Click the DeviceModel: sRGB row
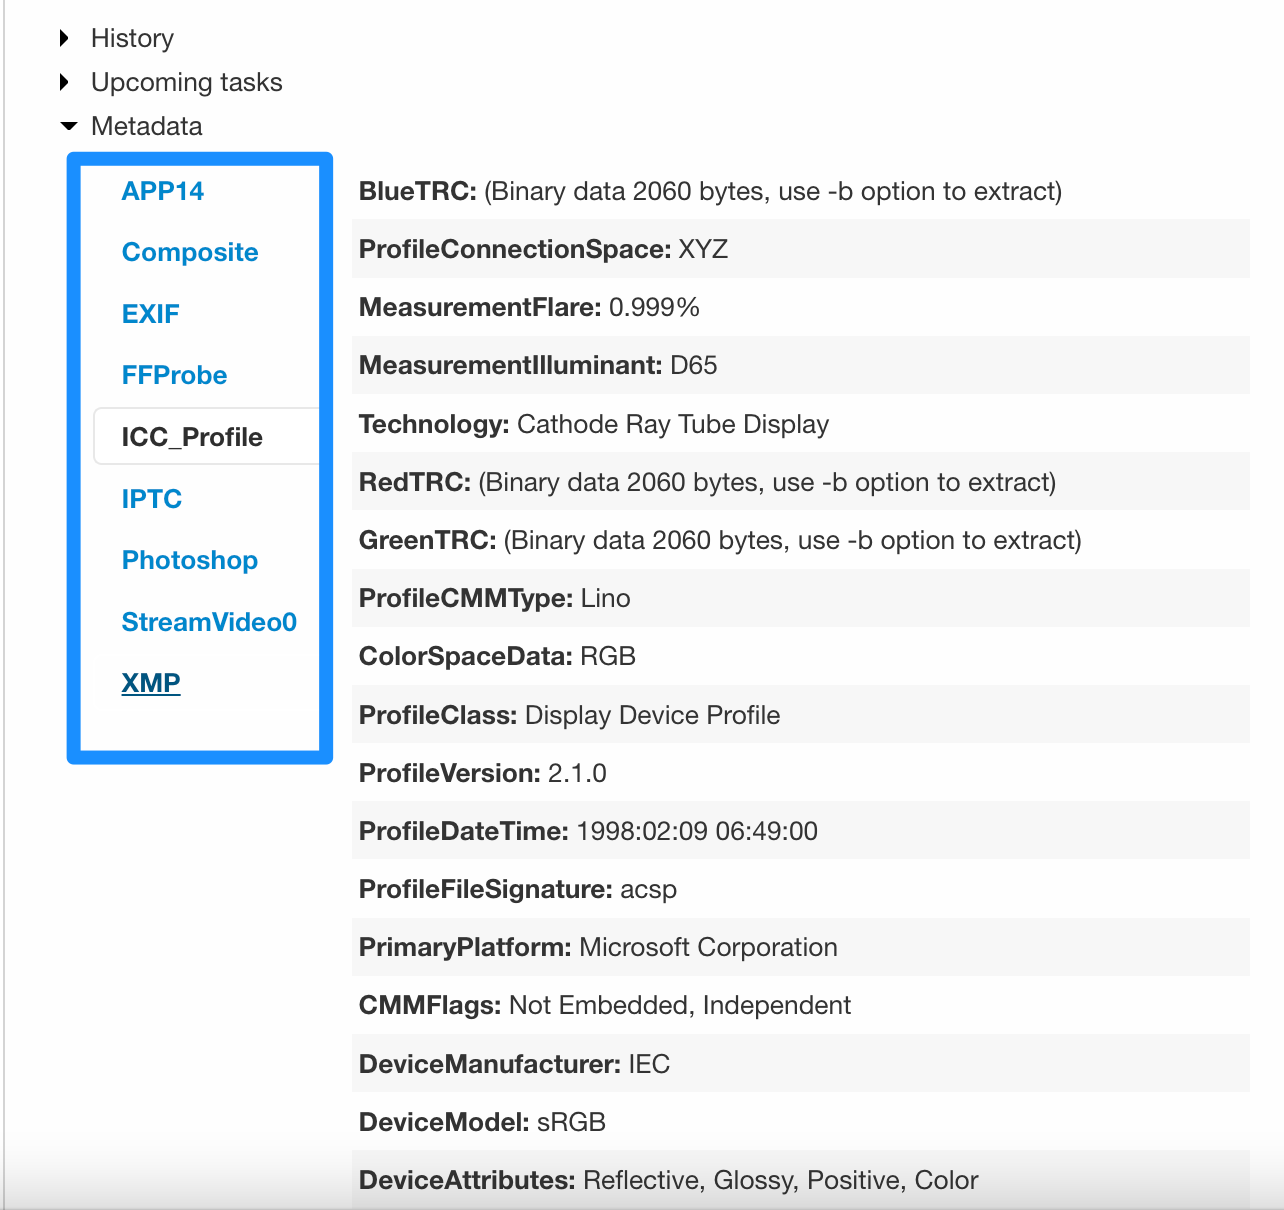Image resolution: width=1284 pixels, height=1210 pixels. point(801,1122)
